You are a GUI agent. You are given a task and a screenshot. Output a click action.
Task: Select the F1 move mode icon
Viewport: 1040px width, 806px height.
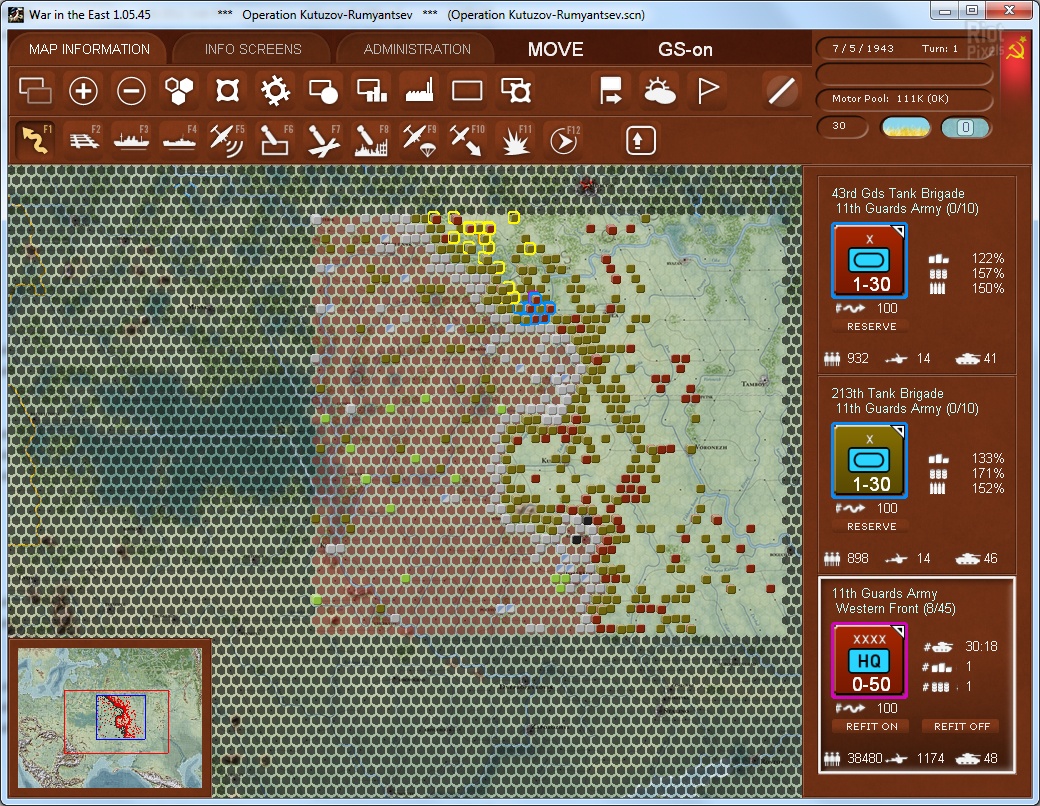[35, 139]
